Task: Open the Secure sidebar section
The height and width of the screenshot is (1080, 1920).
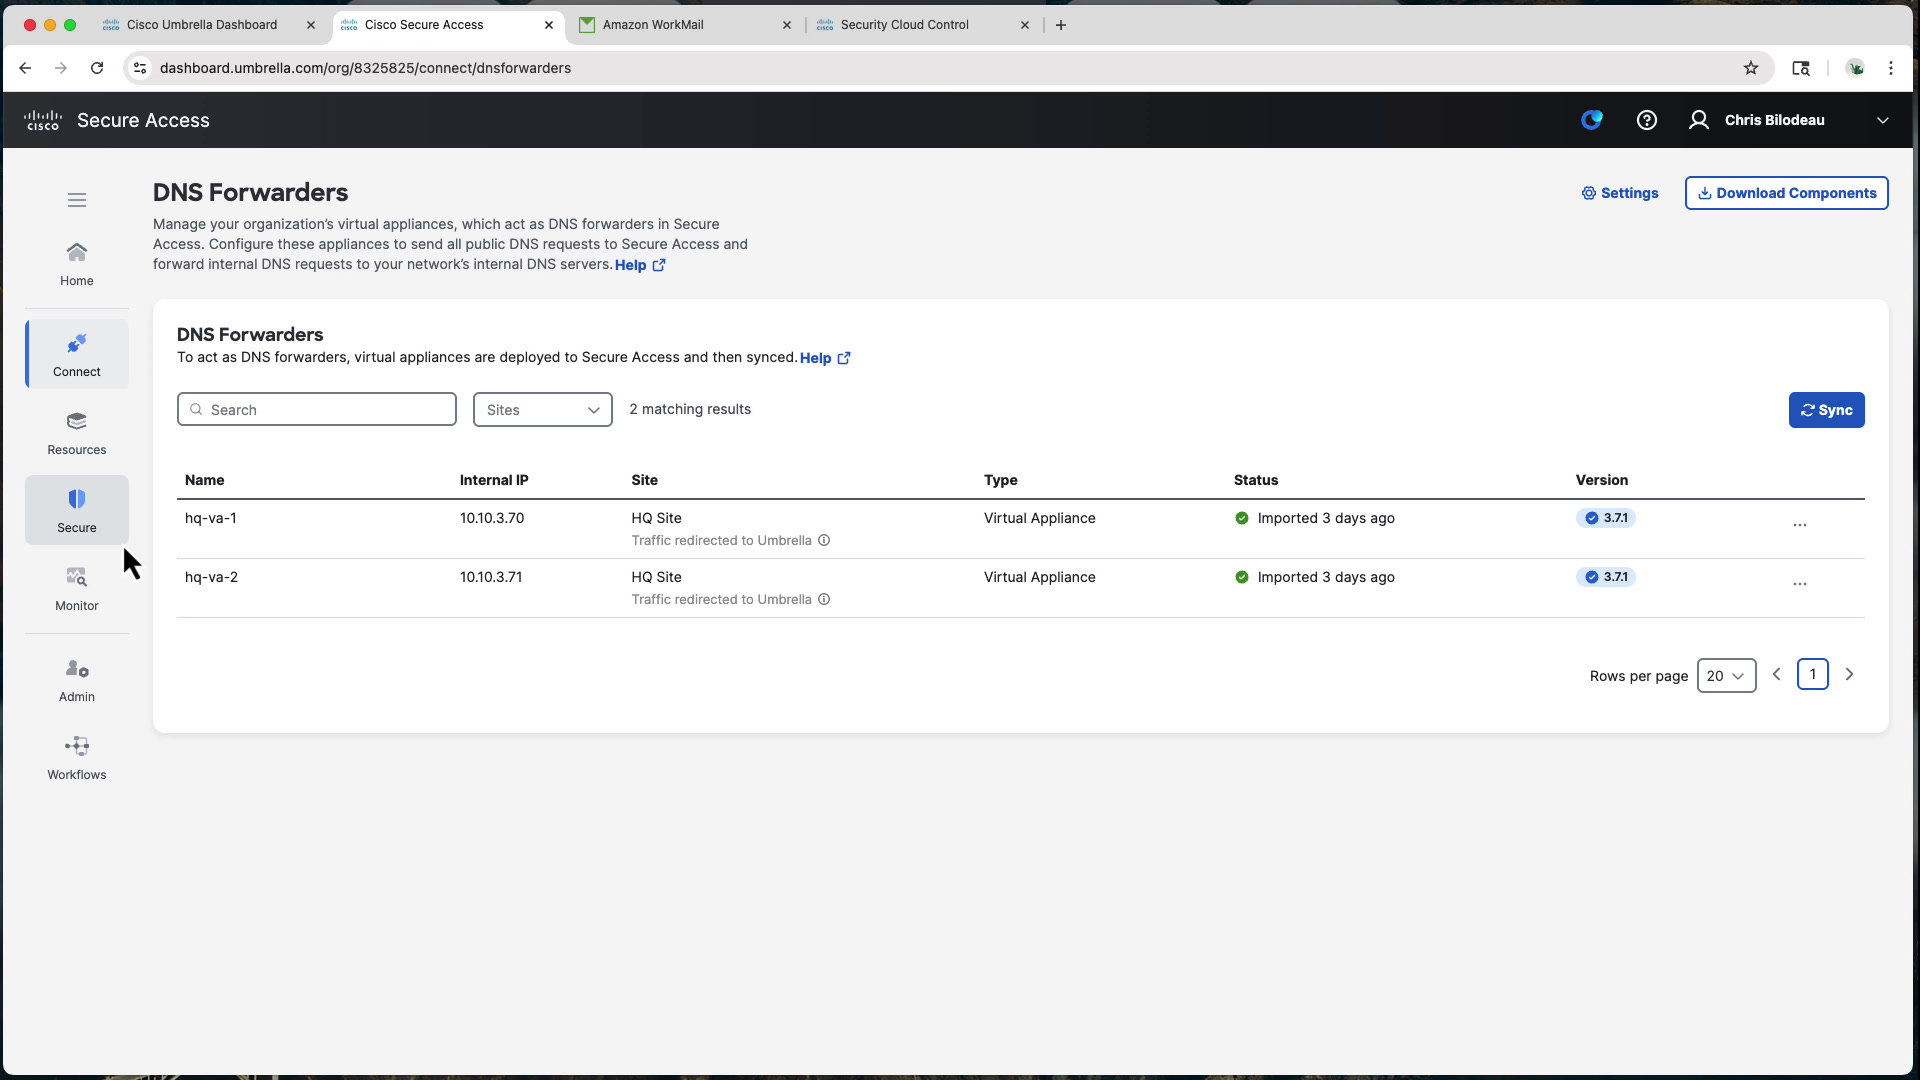Action: pos(77,511)
